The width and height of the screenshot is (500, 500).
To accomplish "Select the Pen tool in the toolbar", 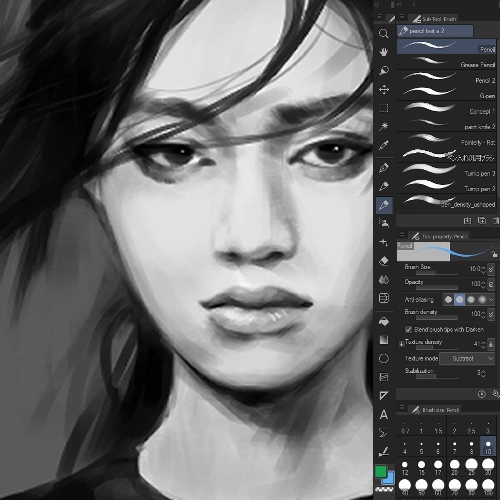I will 384,168.
